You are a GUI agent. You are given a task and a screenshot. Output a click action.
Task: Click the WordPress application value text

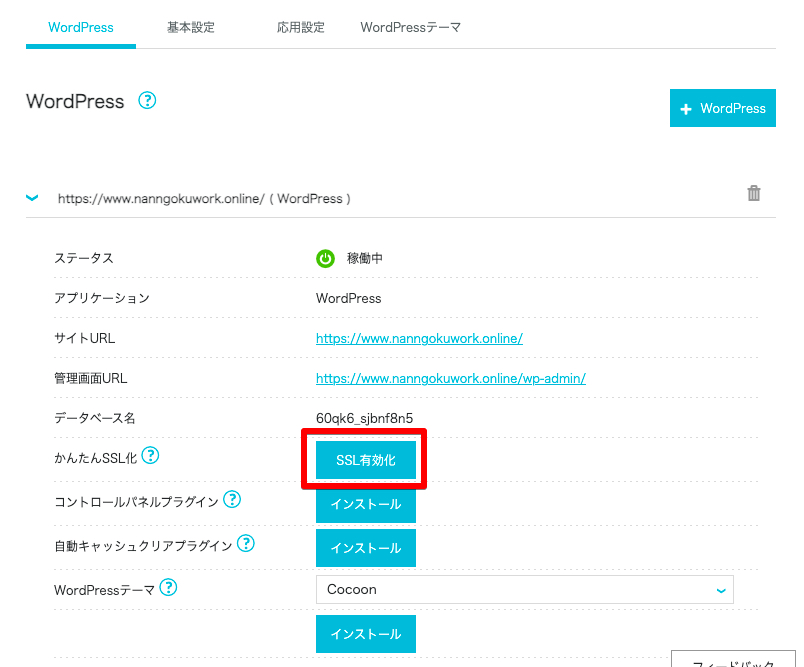(x=349, y=298)
